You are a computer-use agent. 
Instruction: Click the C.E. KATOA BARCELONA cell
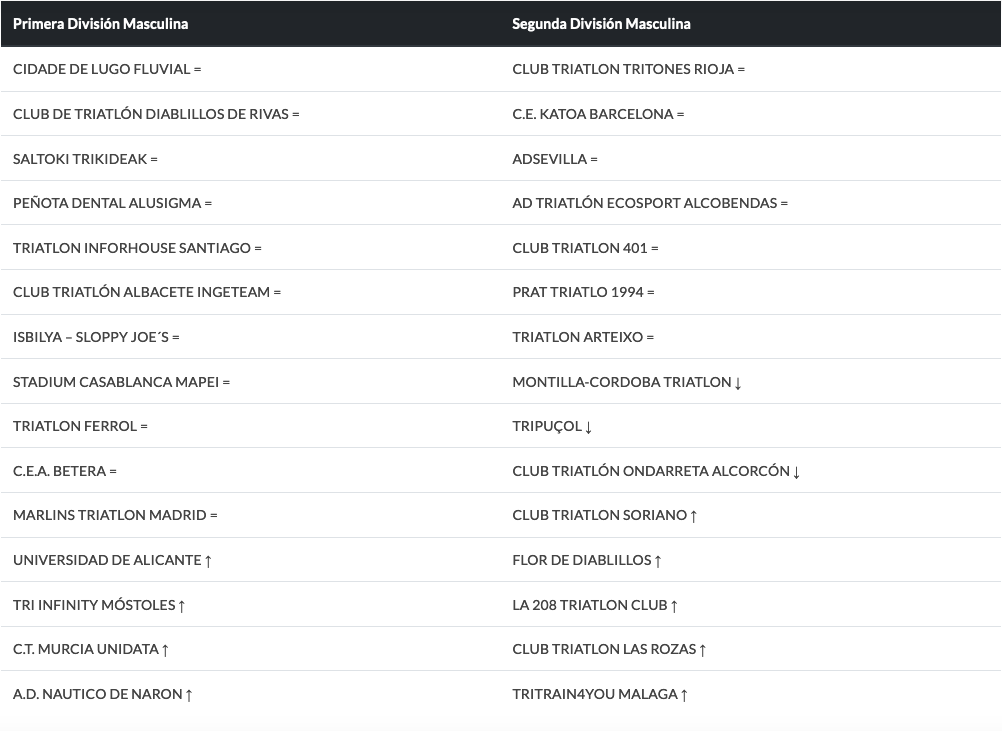tap(598, 114)
